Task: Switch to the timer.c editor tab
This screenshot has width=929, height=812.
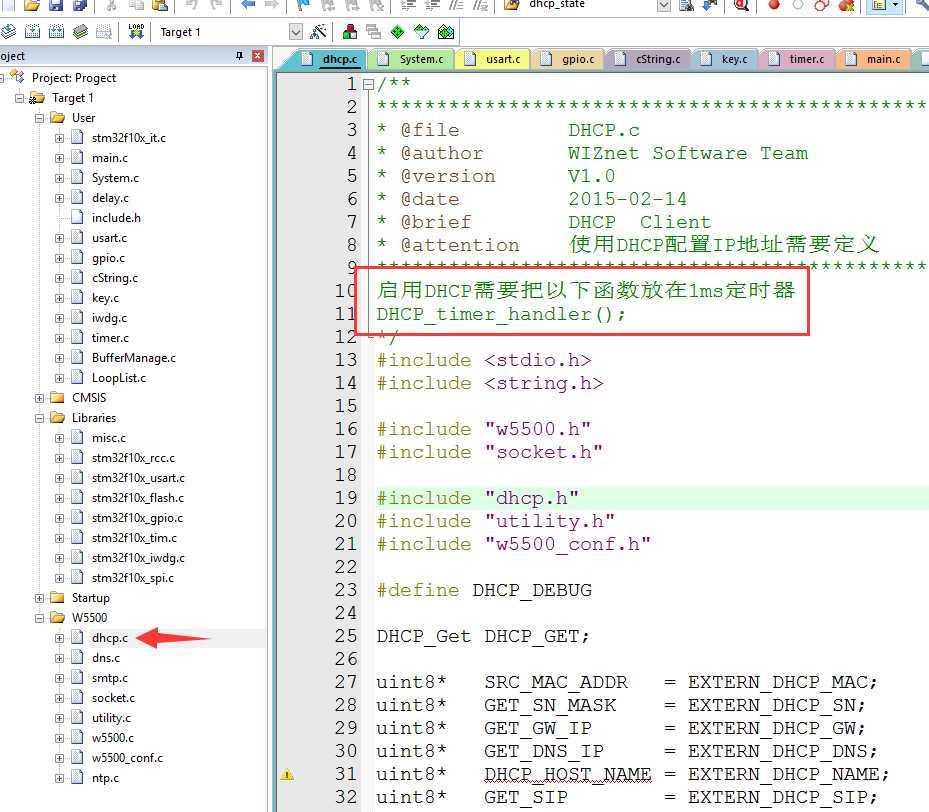Action: tap(797, 59)
